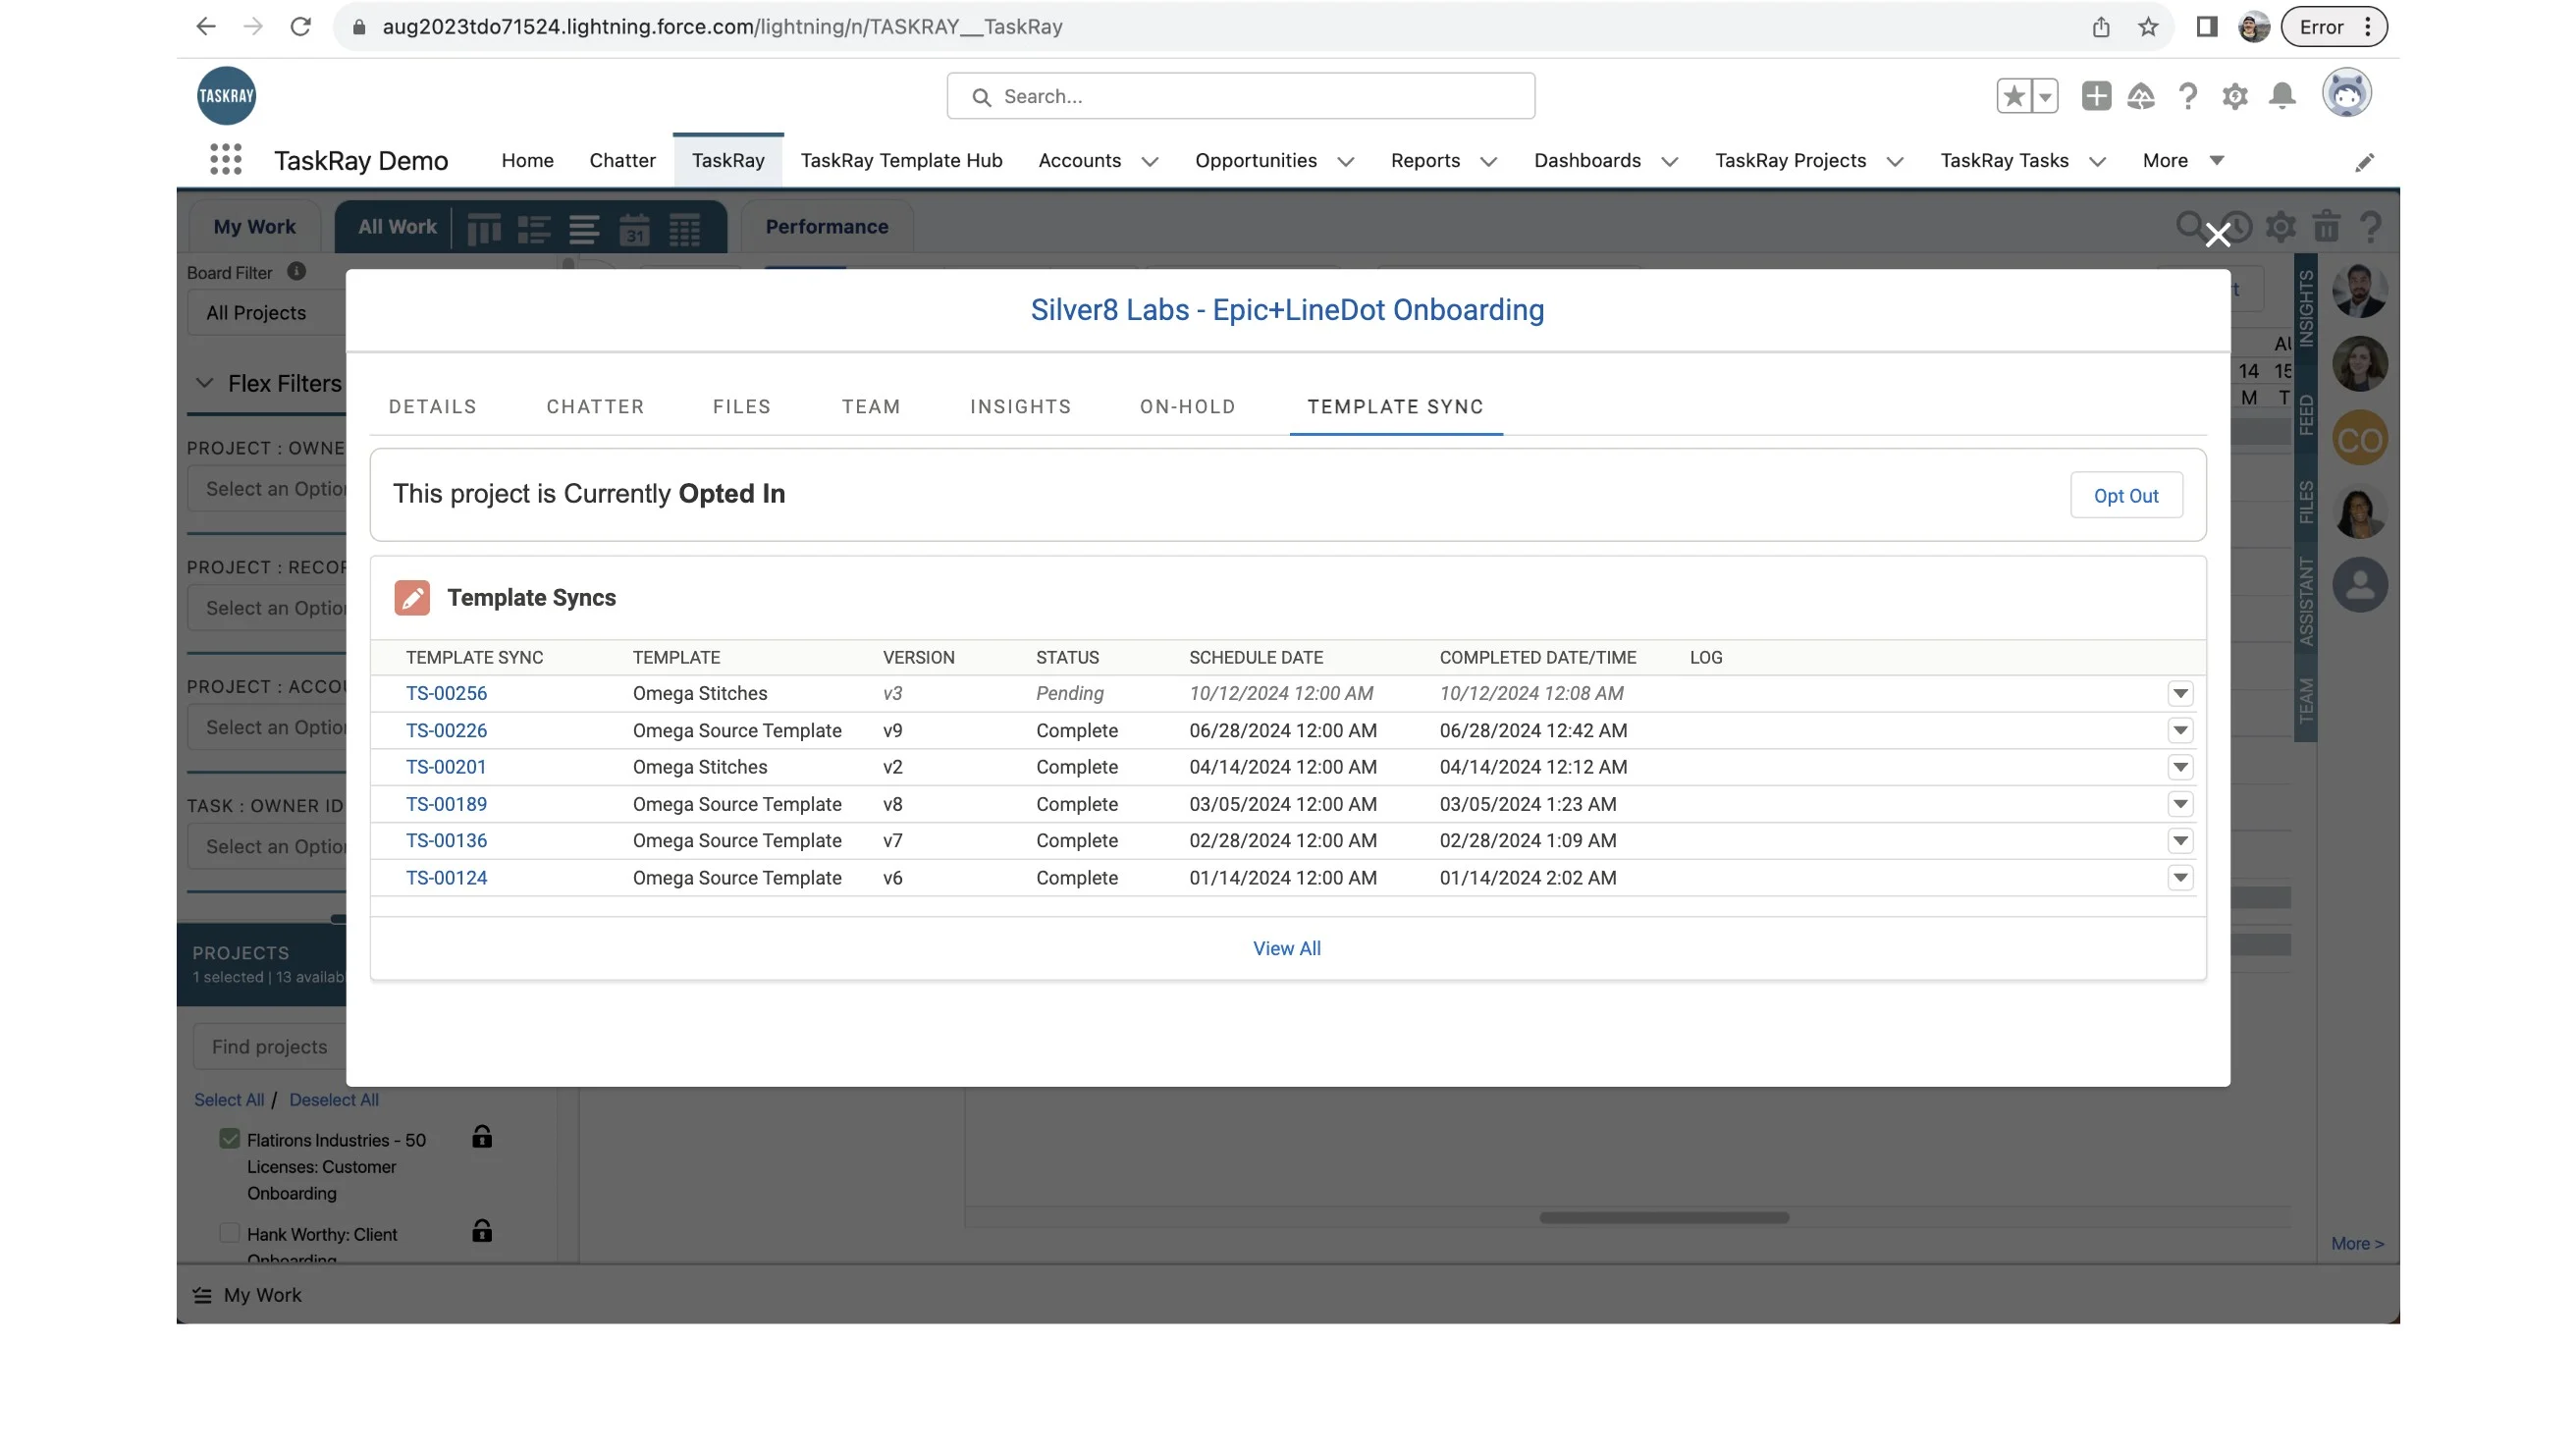Viewport: 2576px width, 1449px height.
Task: Click the CO team member avatar
Action: click(x=2360, y=438)
